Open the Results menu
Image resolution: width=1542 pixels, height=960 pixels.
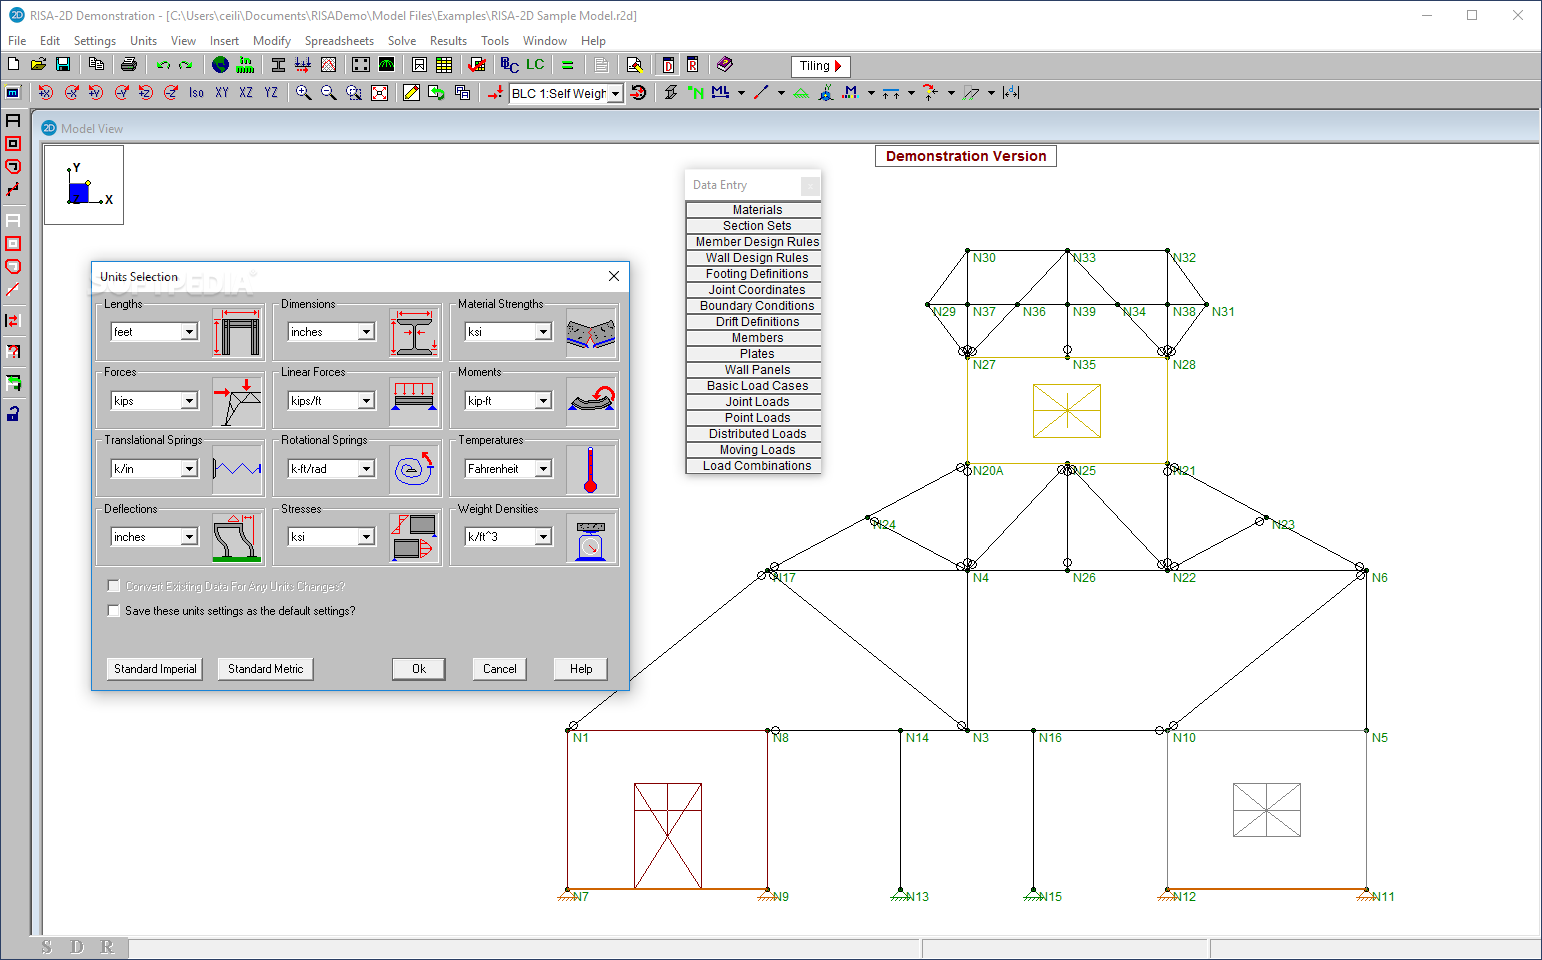coord(448,41)
